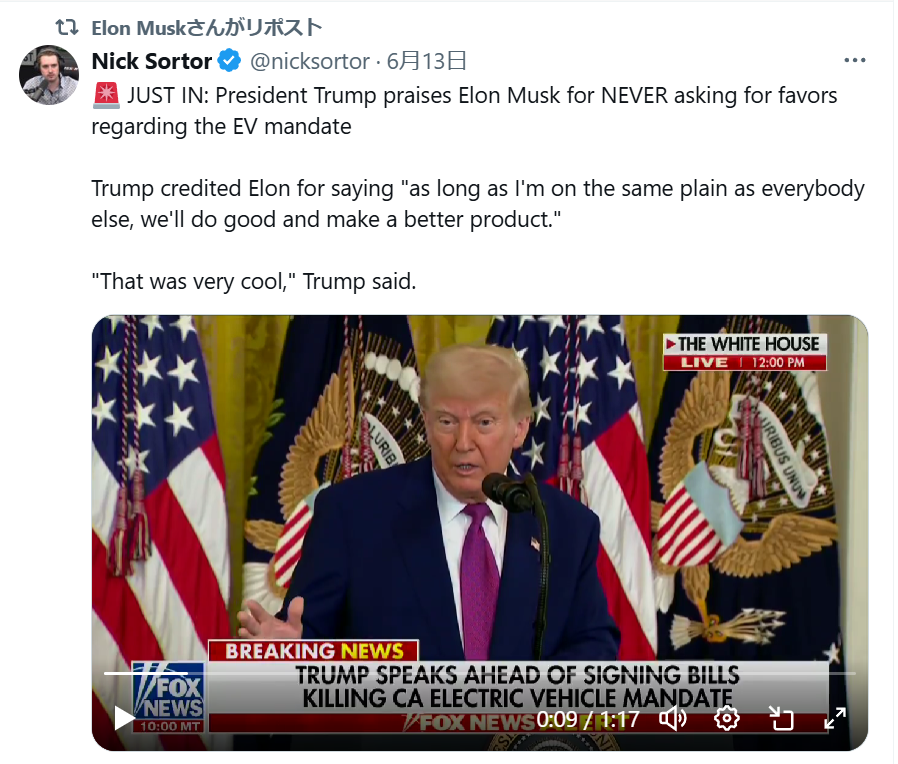The width and height of the screenshot is (898, 764).
Task: Click "That was very cool" quote line
Action: (x=254, y=282)
